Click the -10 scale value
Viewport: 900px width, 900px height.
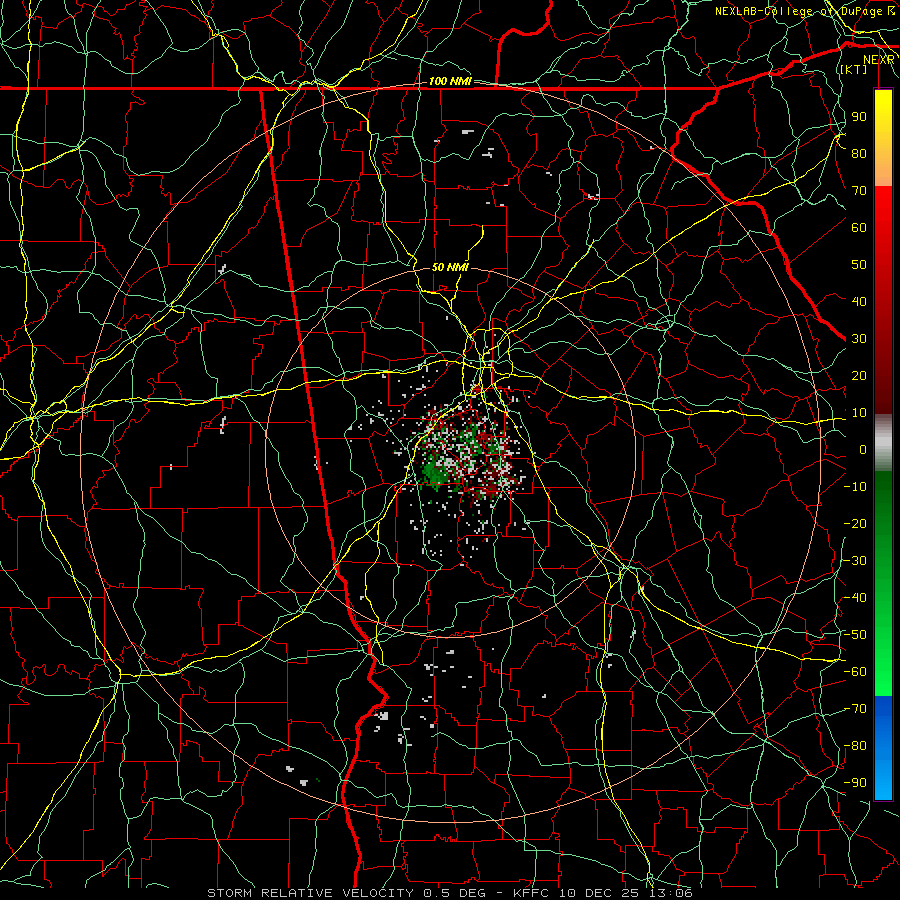(855, 487)
